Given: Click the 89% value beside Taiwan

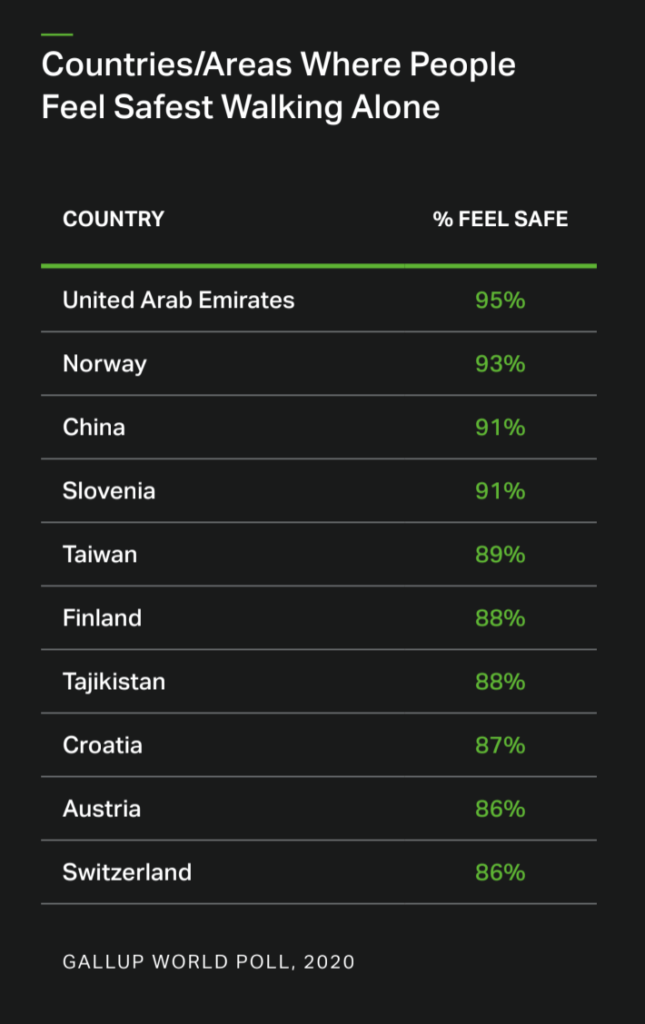Looking at the screenshot, I should pyautogui.click(x=500, y=554).
